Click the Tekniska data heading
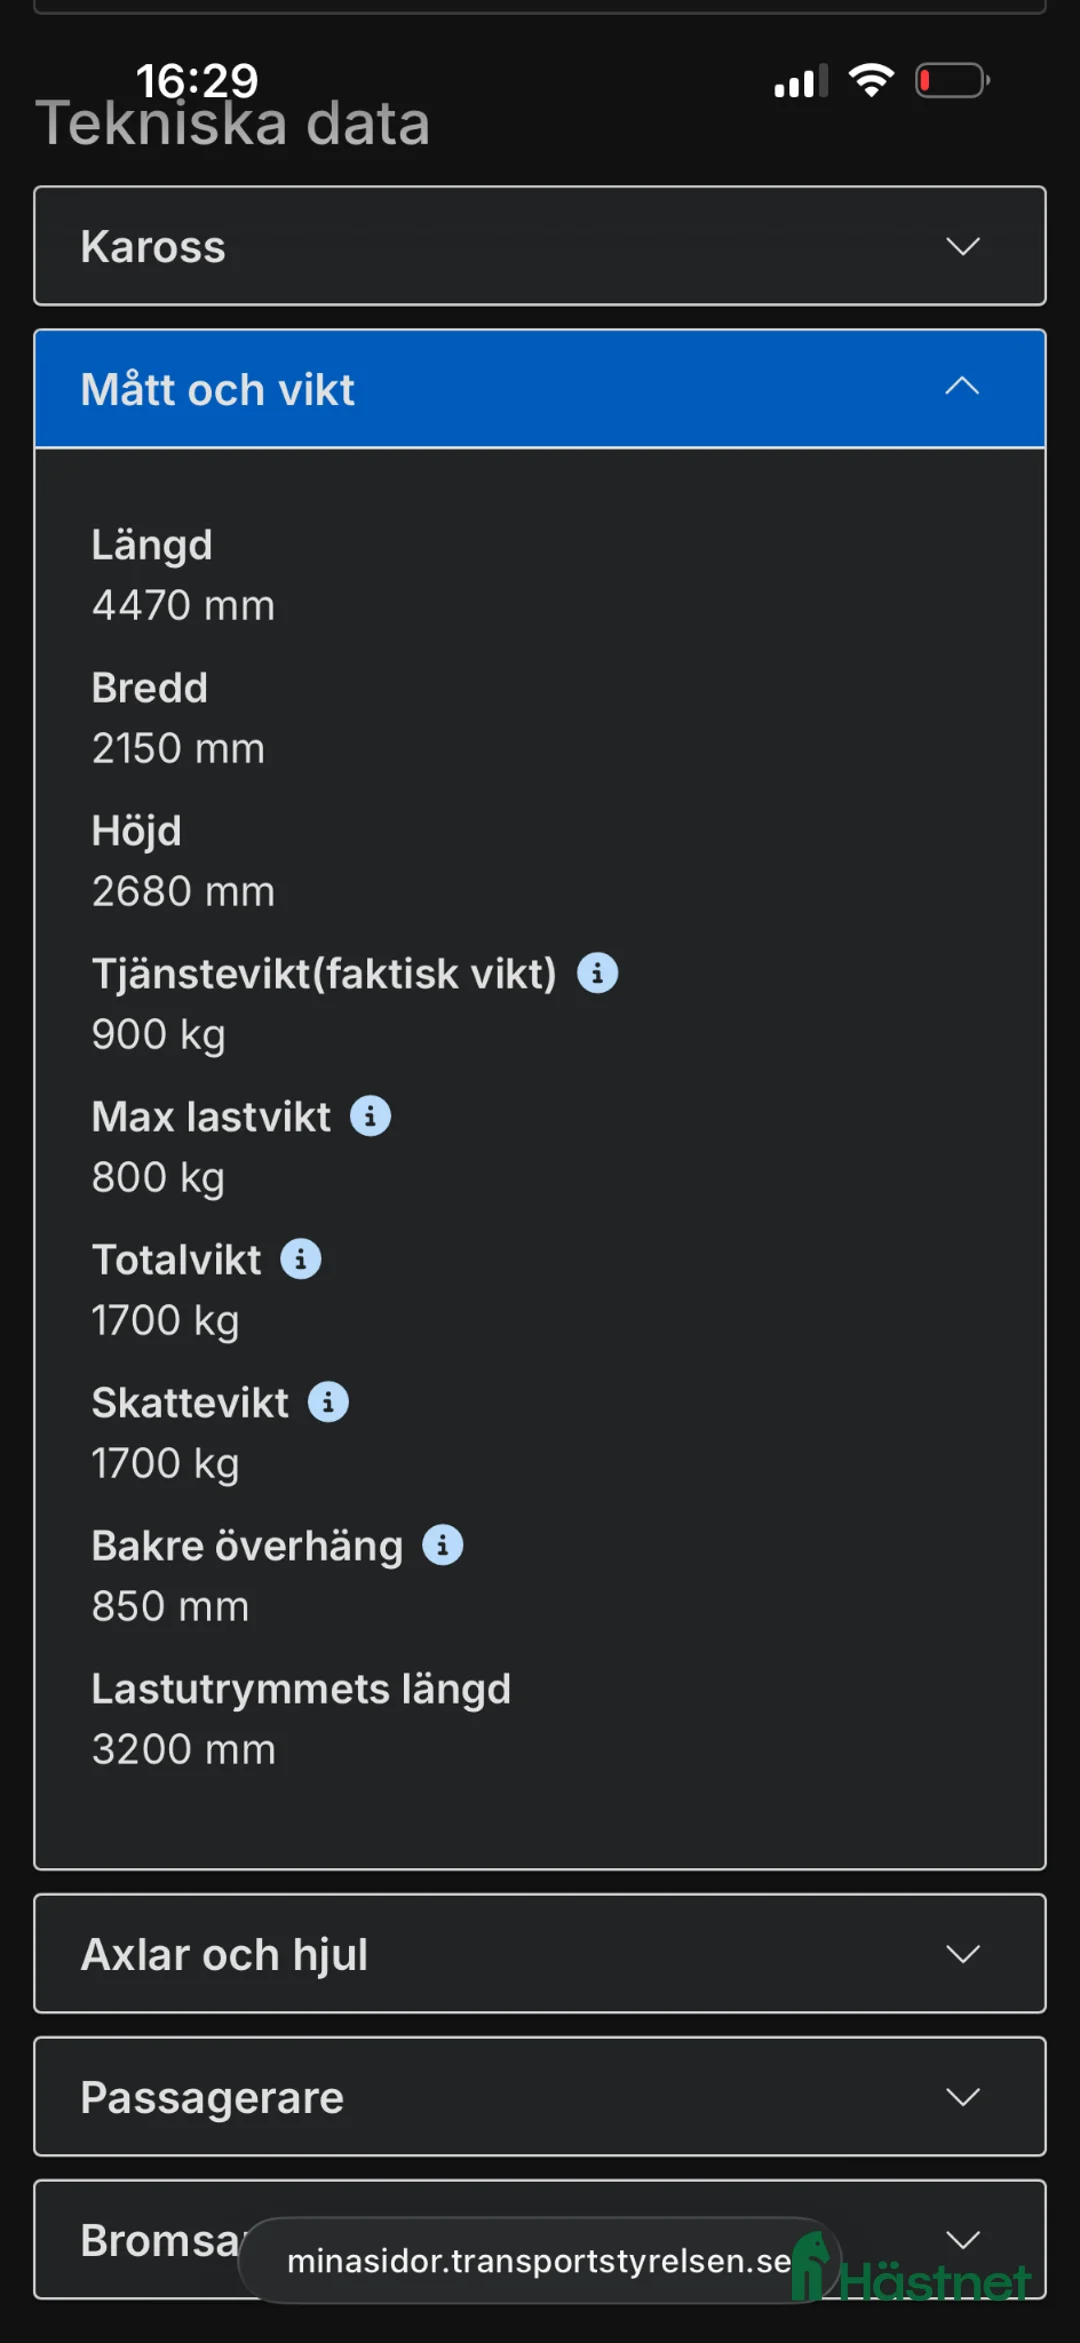This screenshot has width=1080, height=2343. tap(232, 122)
